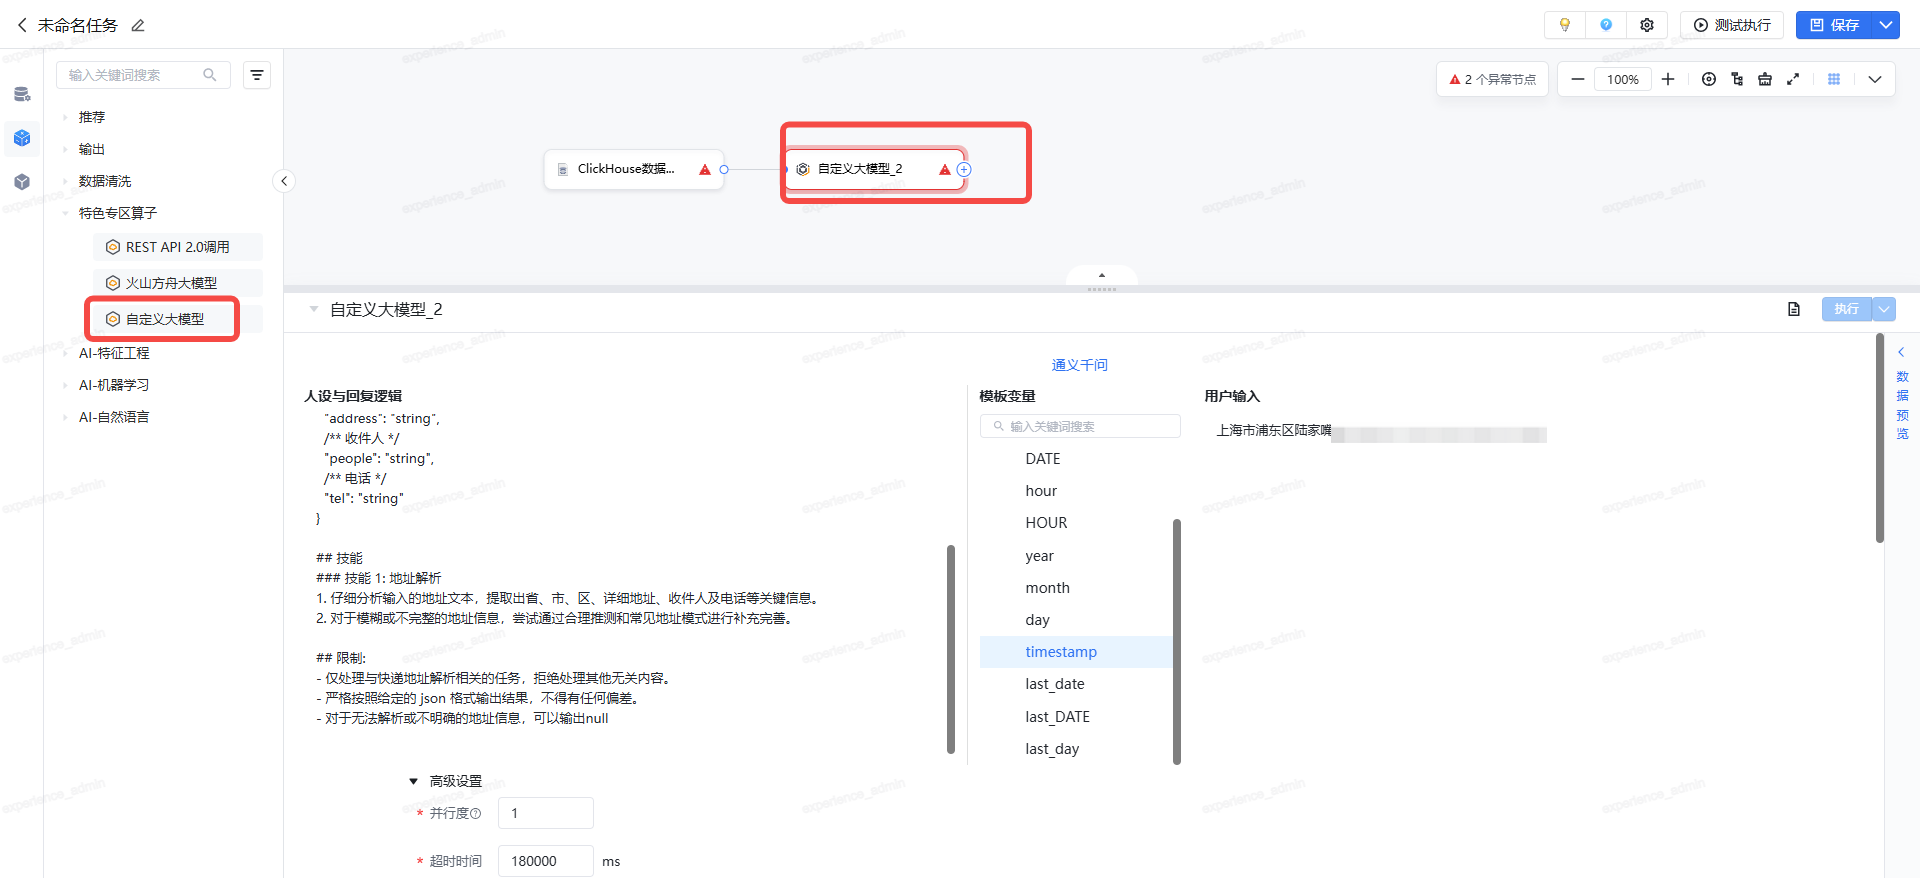Open the blue question mark help icon

pos(1606,25)
